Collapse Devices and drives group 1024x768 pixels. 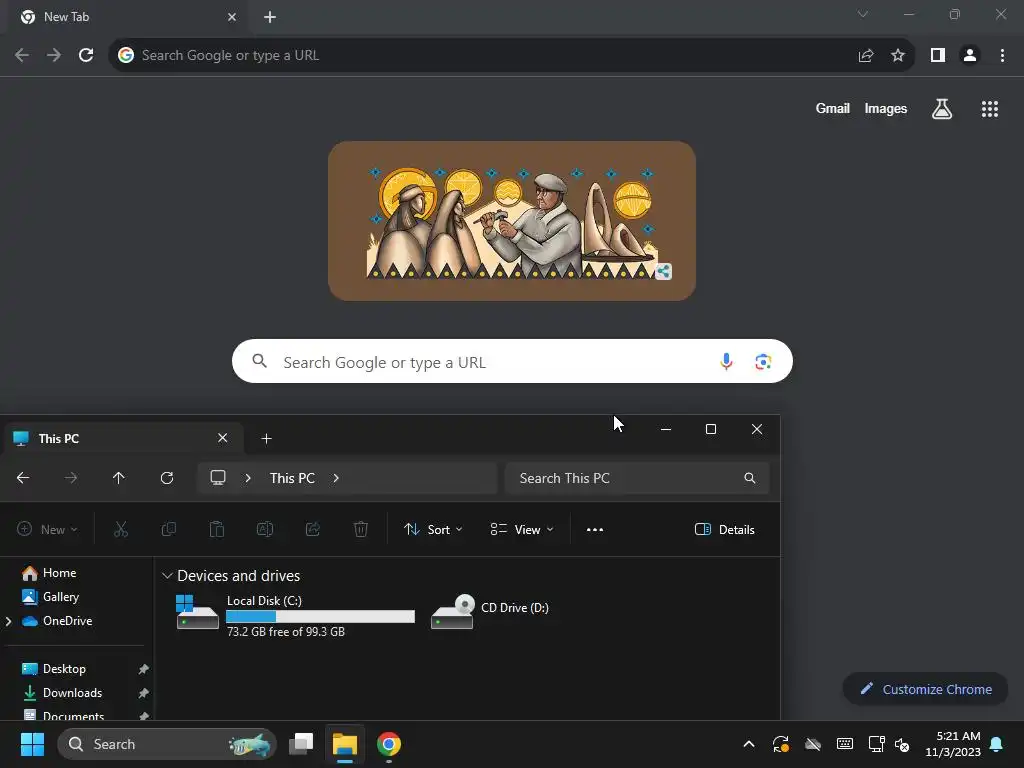pos(167,576)
